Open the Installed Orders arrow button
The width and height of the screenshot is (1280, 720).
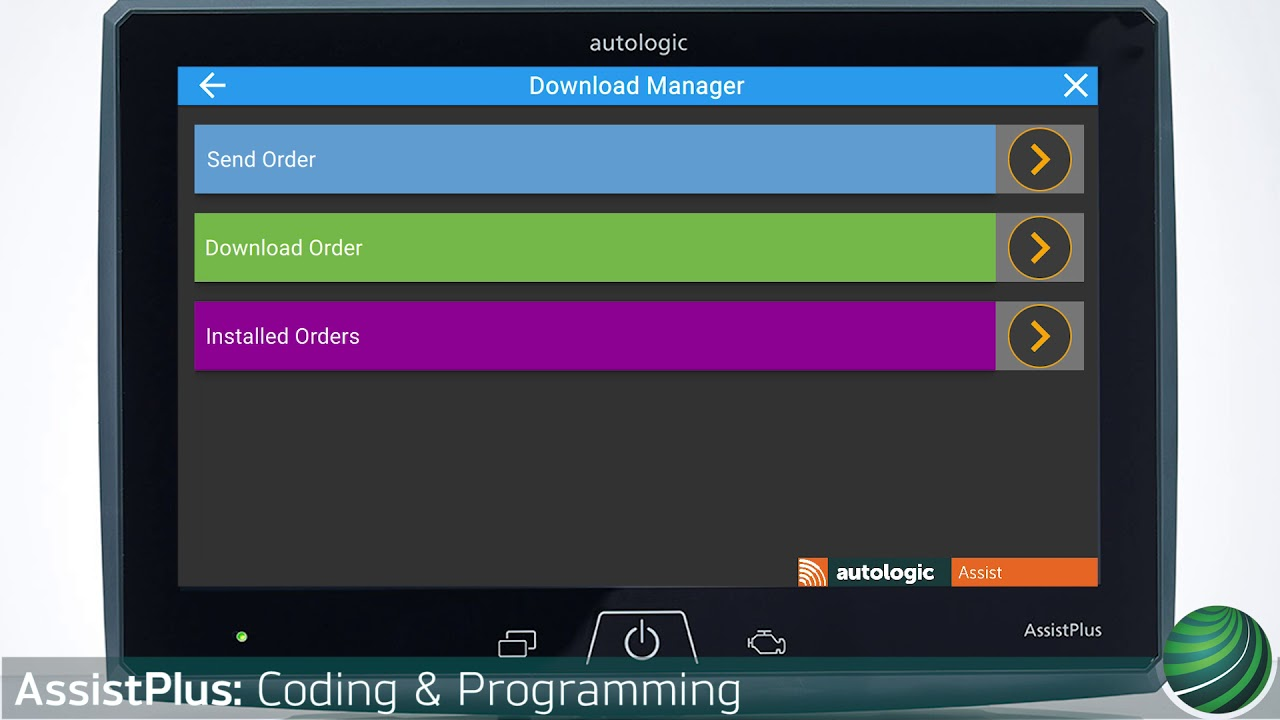1039,336
